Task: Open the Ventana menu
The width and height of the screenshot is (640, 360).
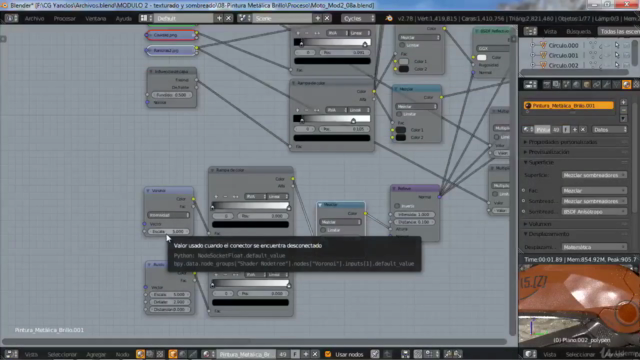Action: [96, 18]
